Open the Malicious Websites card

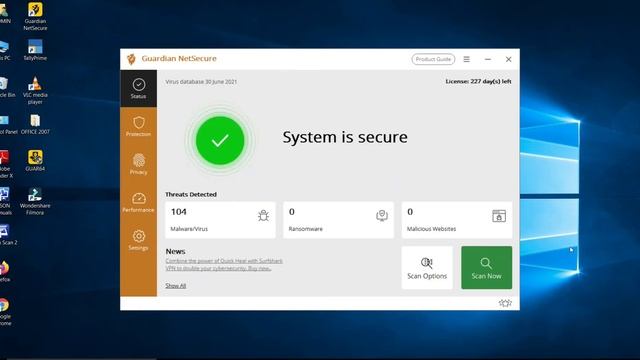pyautogui.click(x=457, y=220)
